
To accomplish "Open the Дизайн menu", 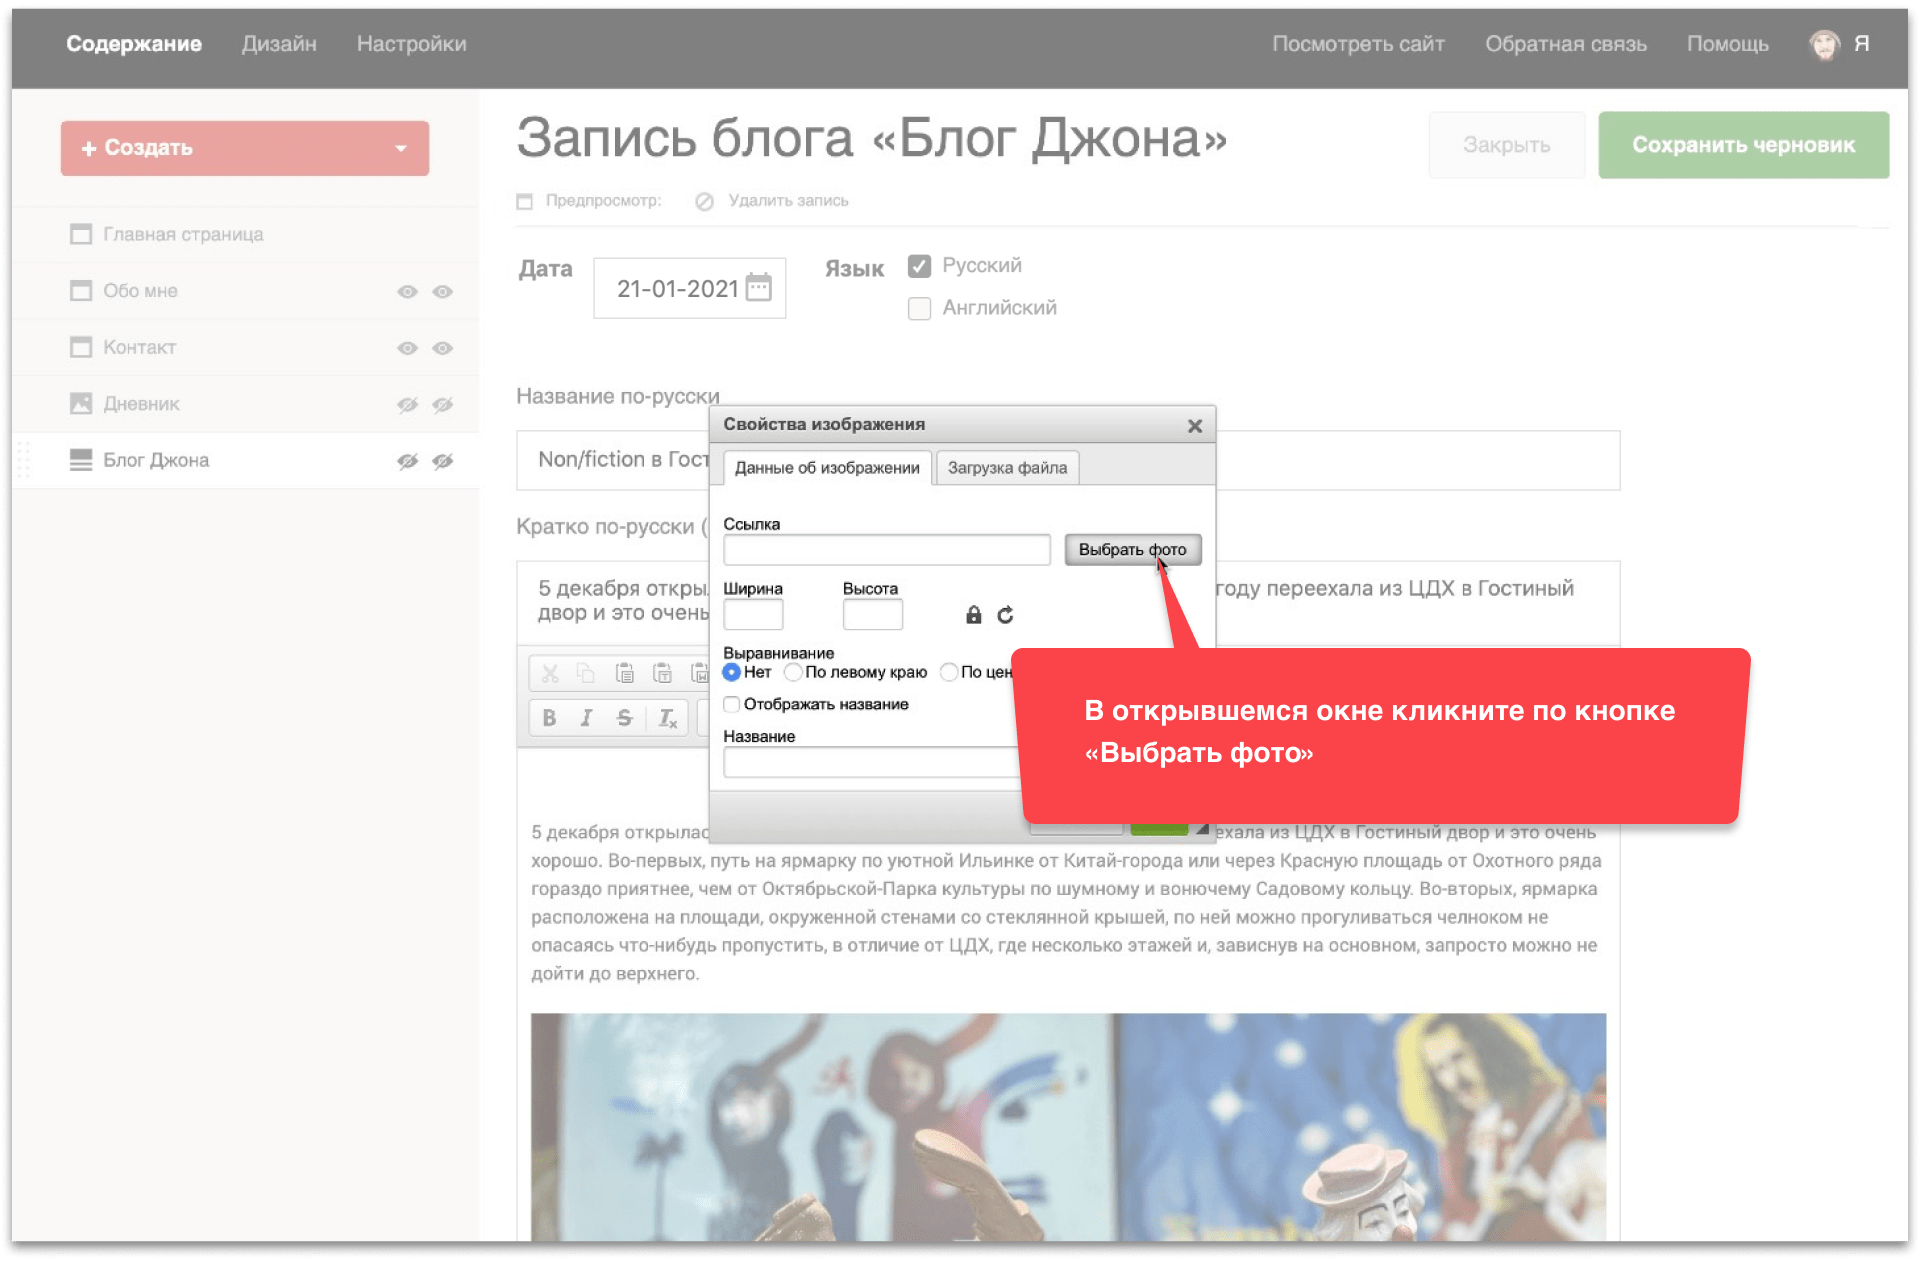I will click(279, 44).
